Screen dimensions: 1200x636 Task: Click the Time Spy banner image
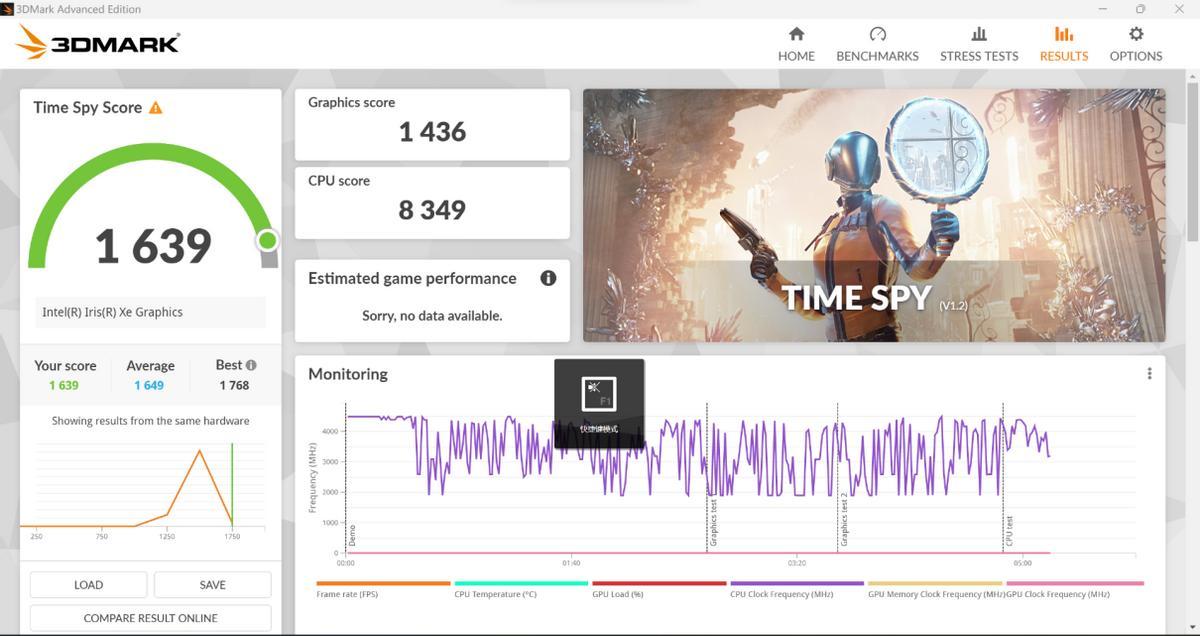(874, 215)
